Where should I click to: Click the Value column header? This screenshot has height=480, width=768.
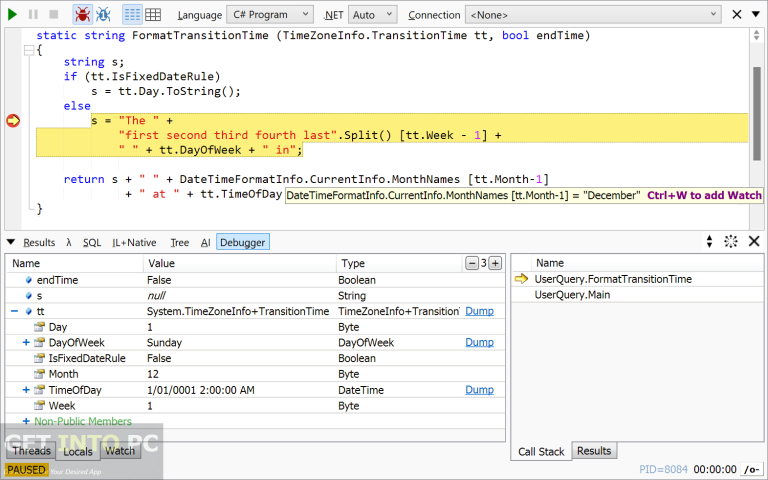pyautogui.click(x=240, y=264)
